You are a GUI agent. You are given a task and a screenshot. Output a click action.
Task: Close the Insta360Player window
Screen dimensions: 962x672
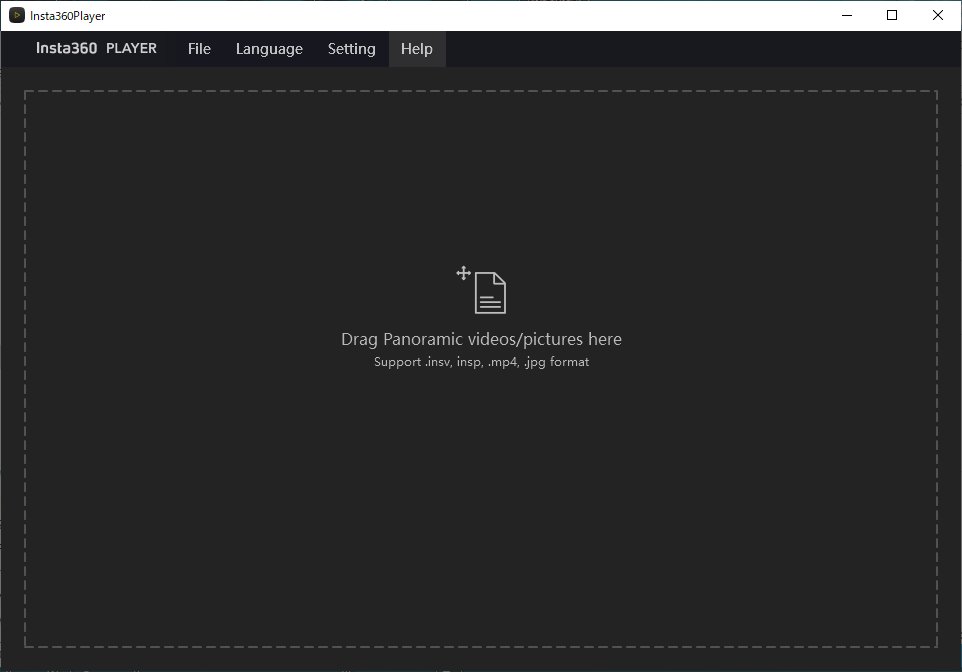[937, 15]
